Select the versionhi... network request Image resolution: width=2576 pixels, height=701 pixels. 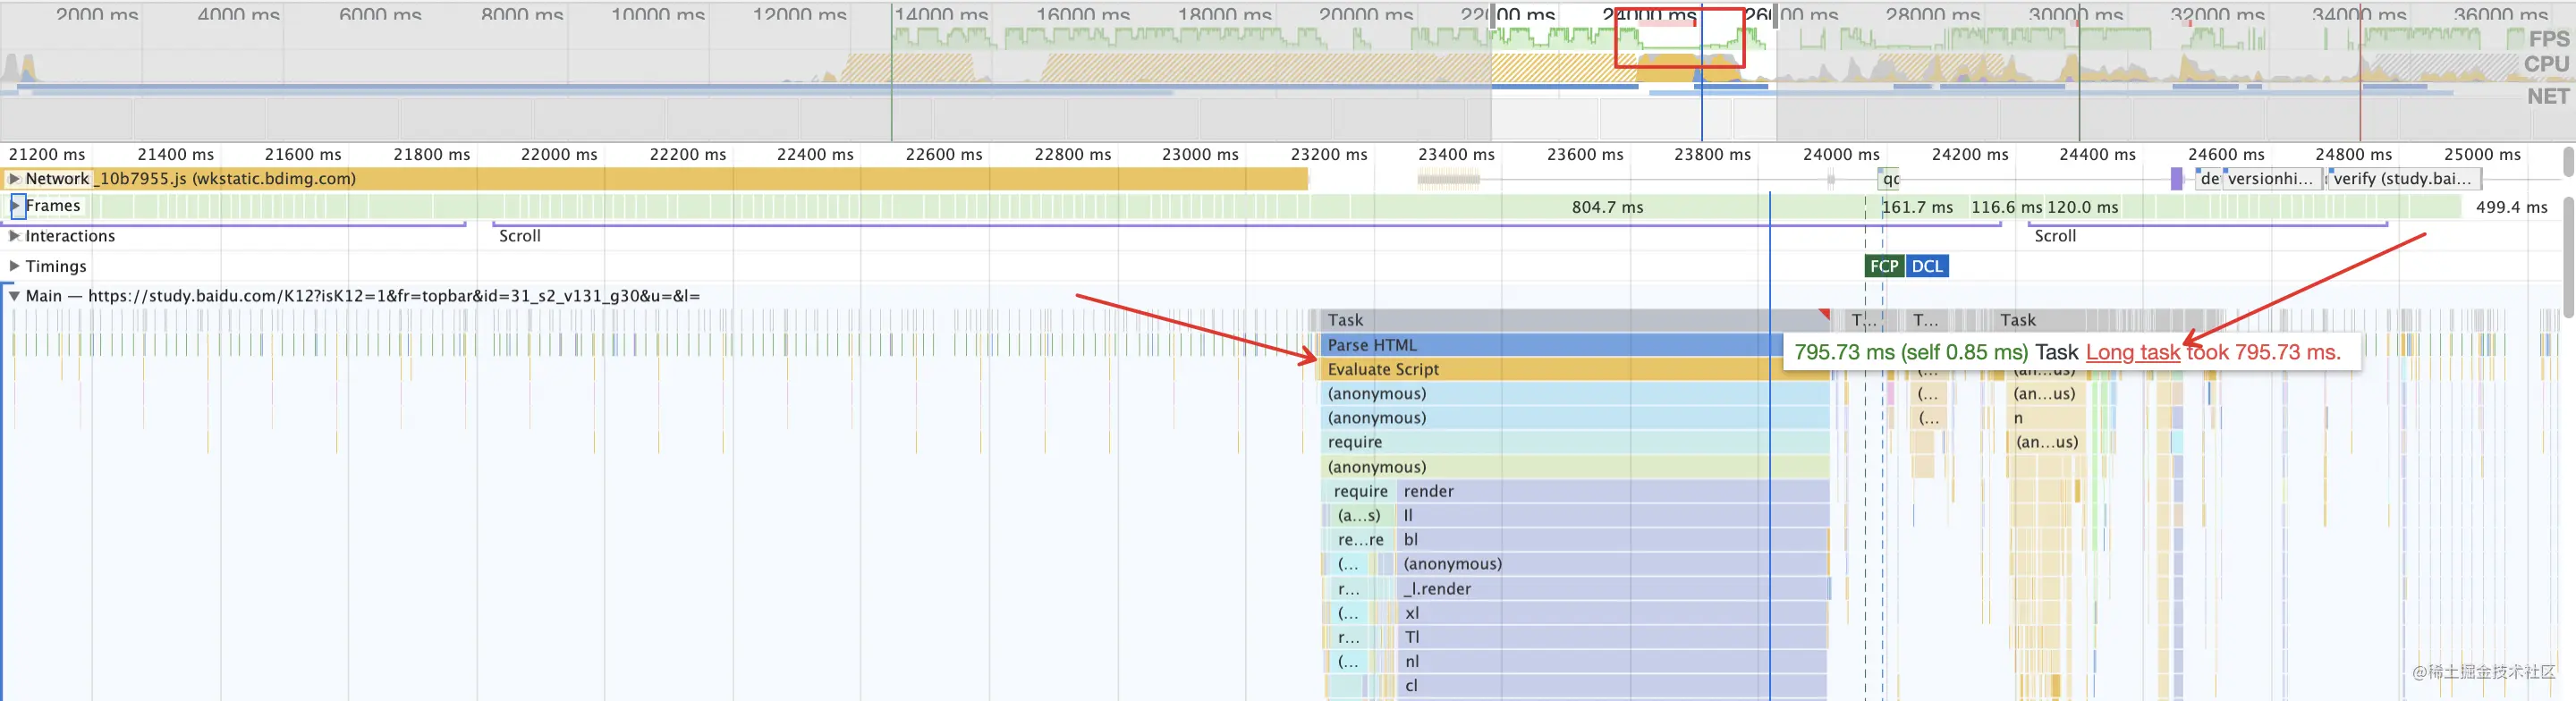tap(2271, 179)
